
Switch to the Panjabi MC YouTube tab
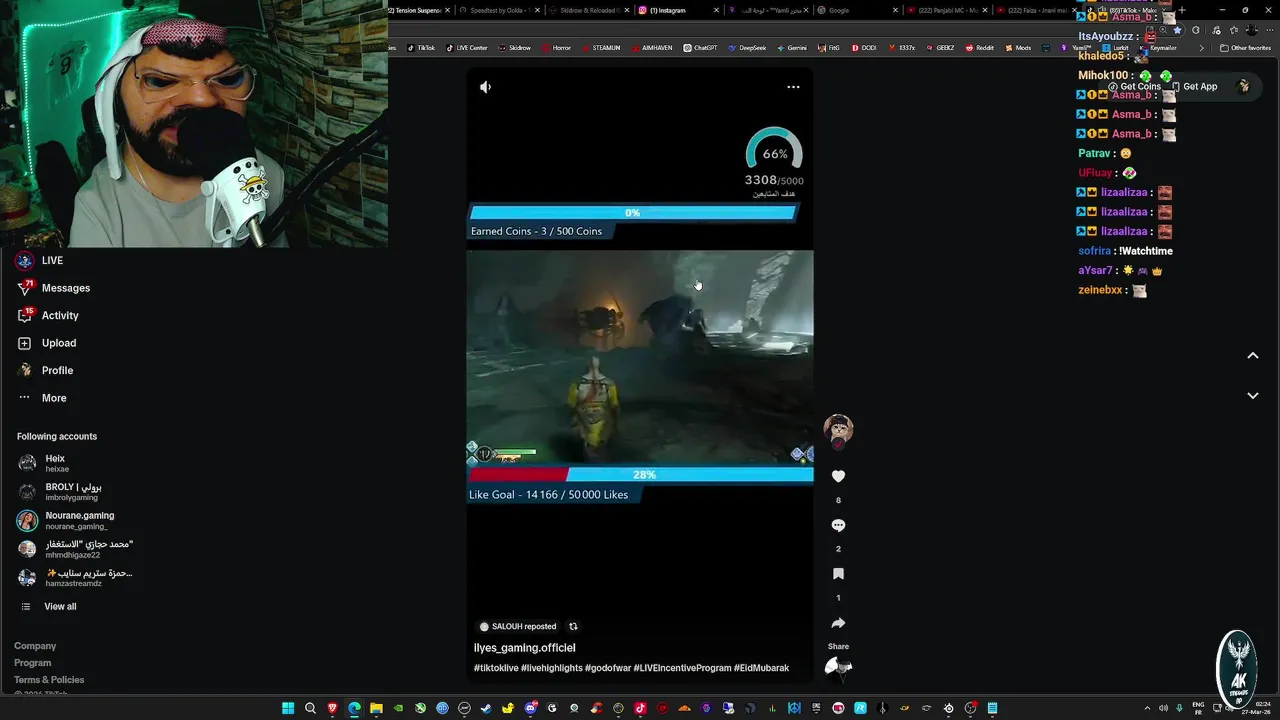pos(945,10)
